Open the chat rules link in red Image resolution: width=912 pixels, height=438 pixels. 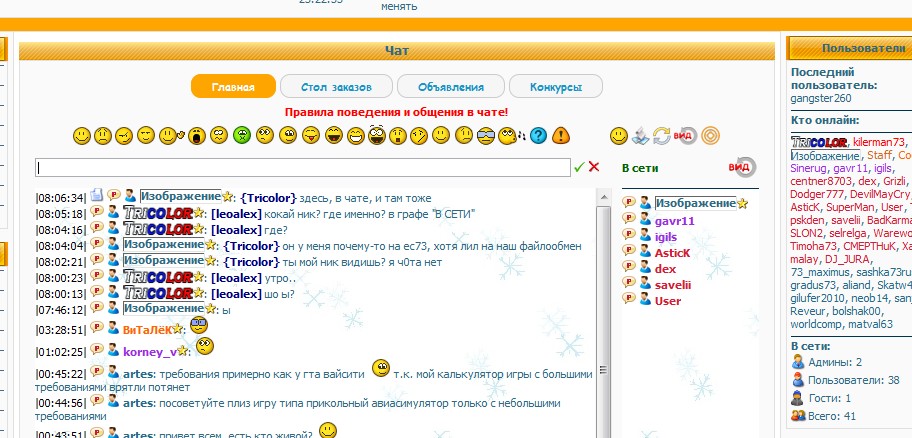(x=396, y=112)
